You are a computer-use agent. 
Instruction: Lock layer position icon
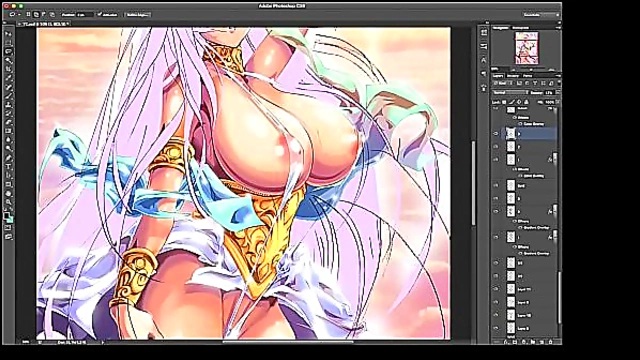519,102
